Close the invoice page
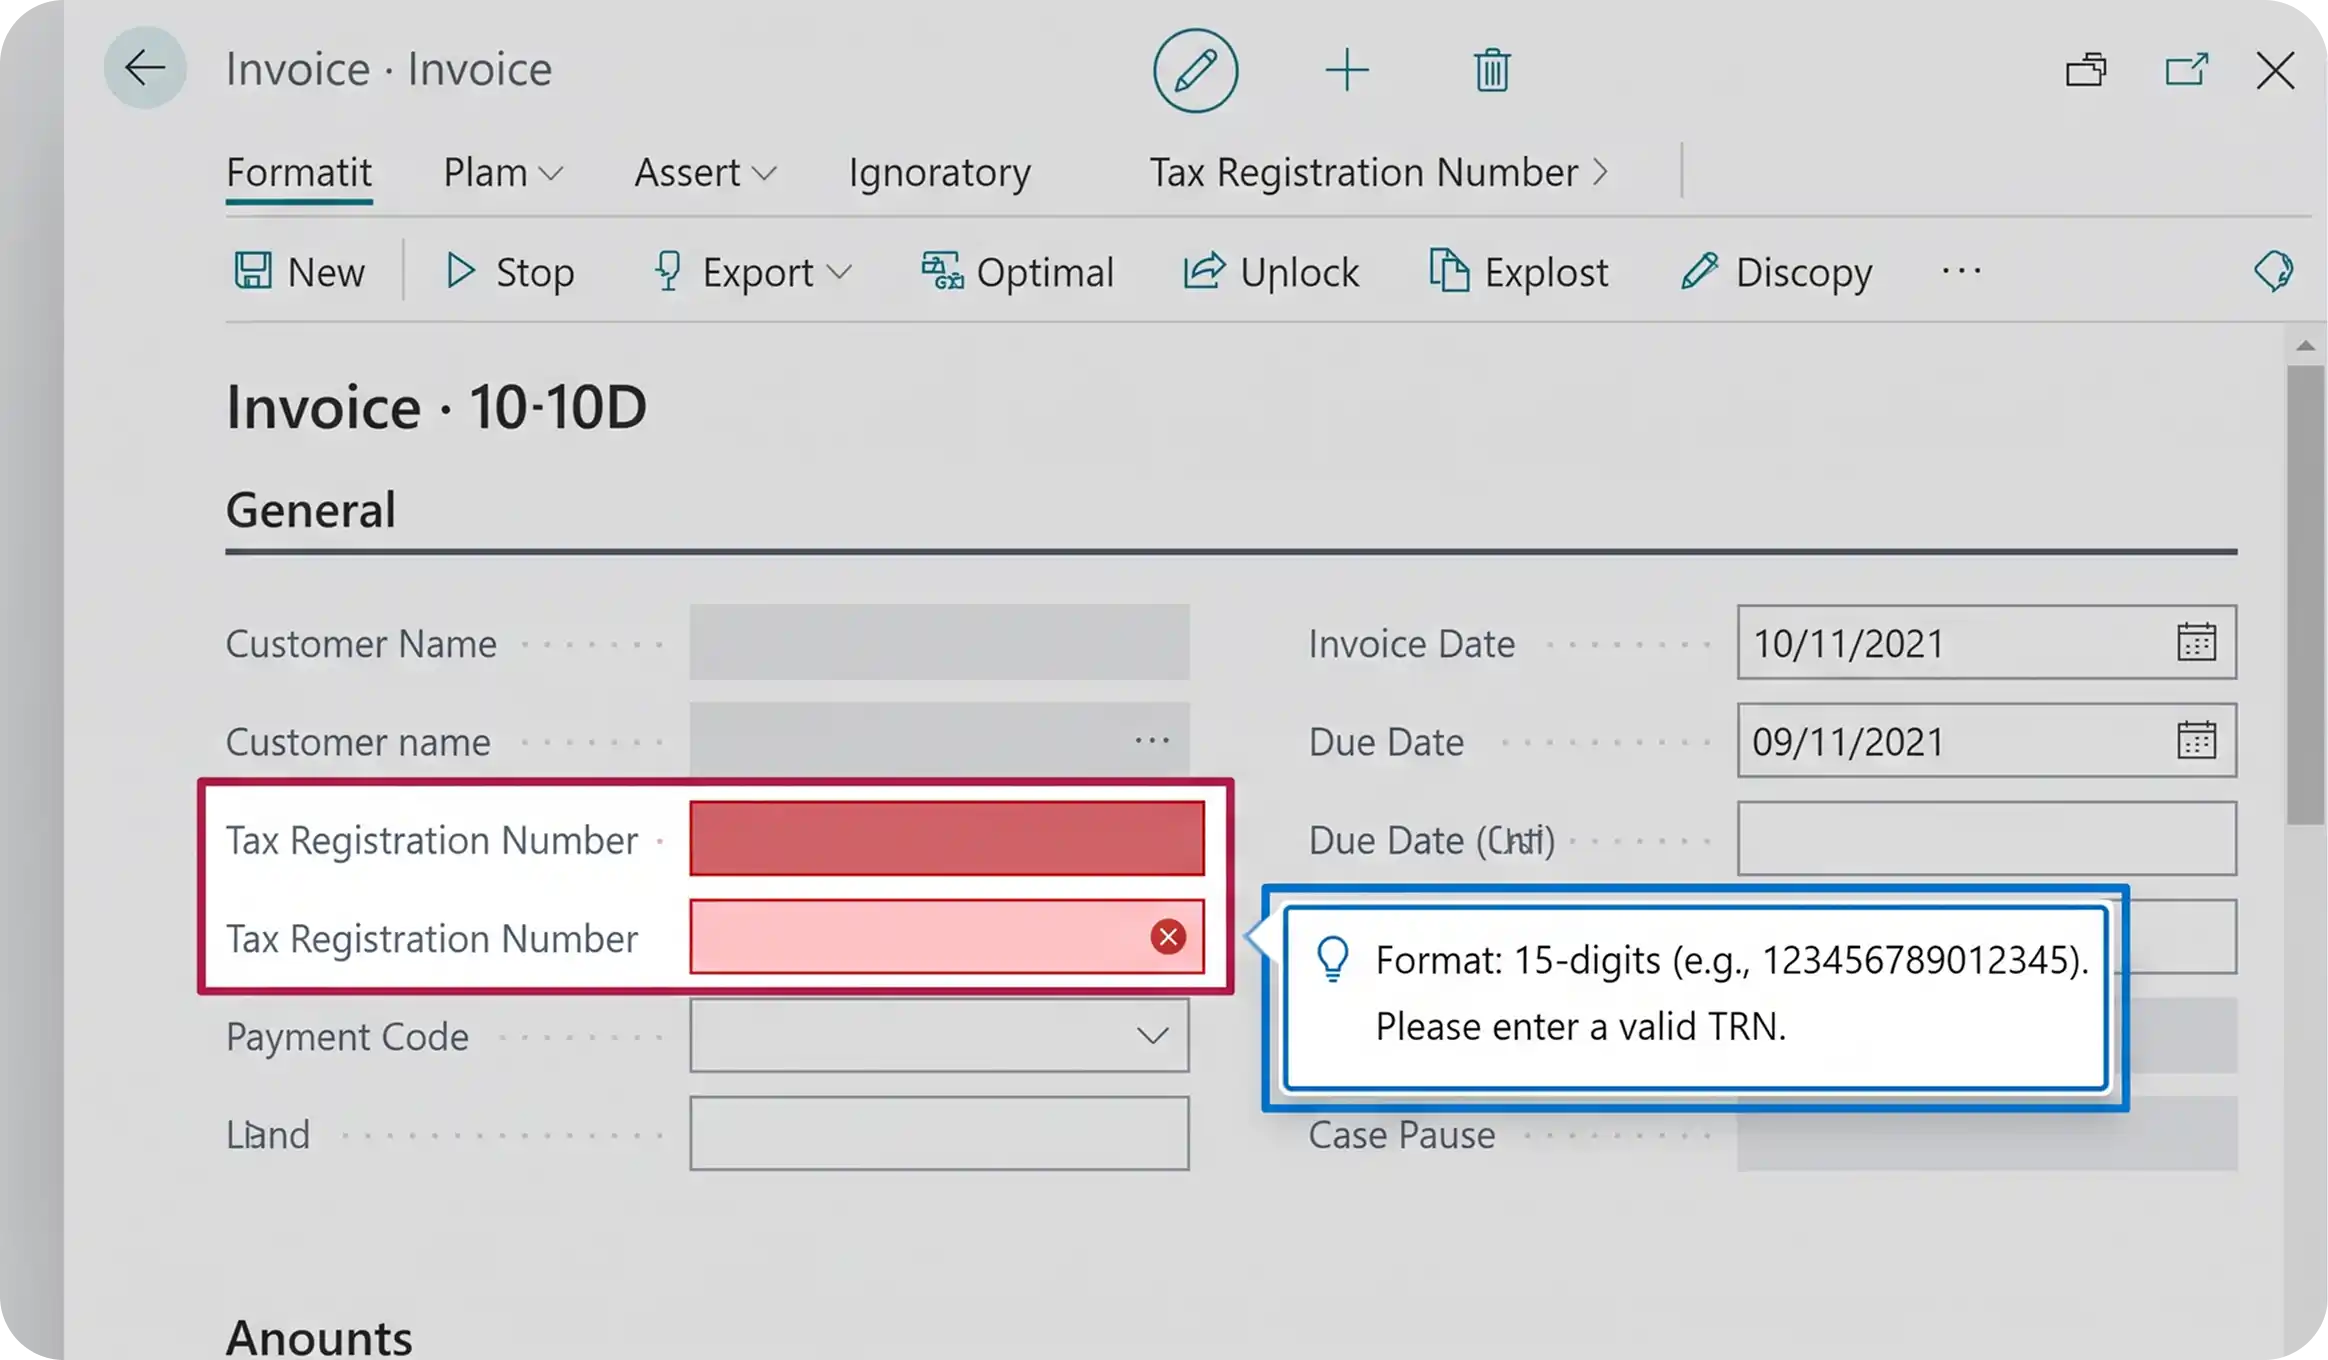 click(2275, 70)
